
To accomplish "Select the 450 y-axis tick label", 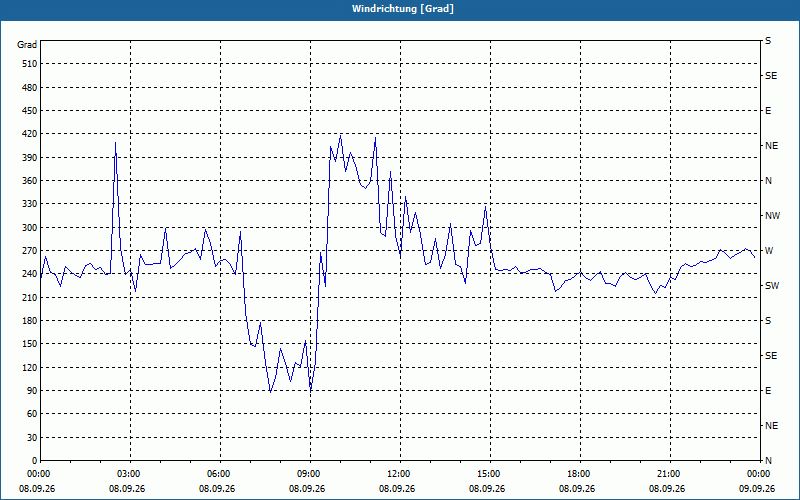I will tap(30, 111).
